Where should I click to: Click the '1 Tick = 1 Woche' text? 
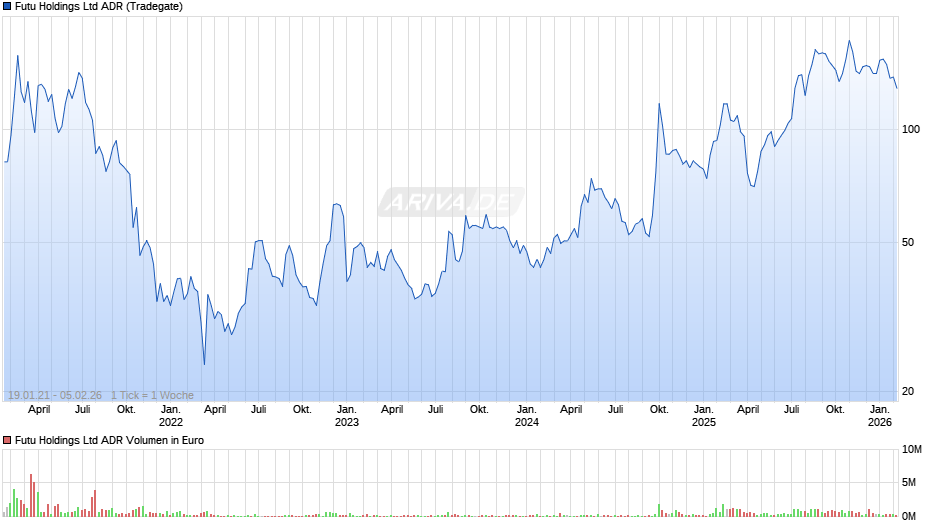tap(152, 395)
